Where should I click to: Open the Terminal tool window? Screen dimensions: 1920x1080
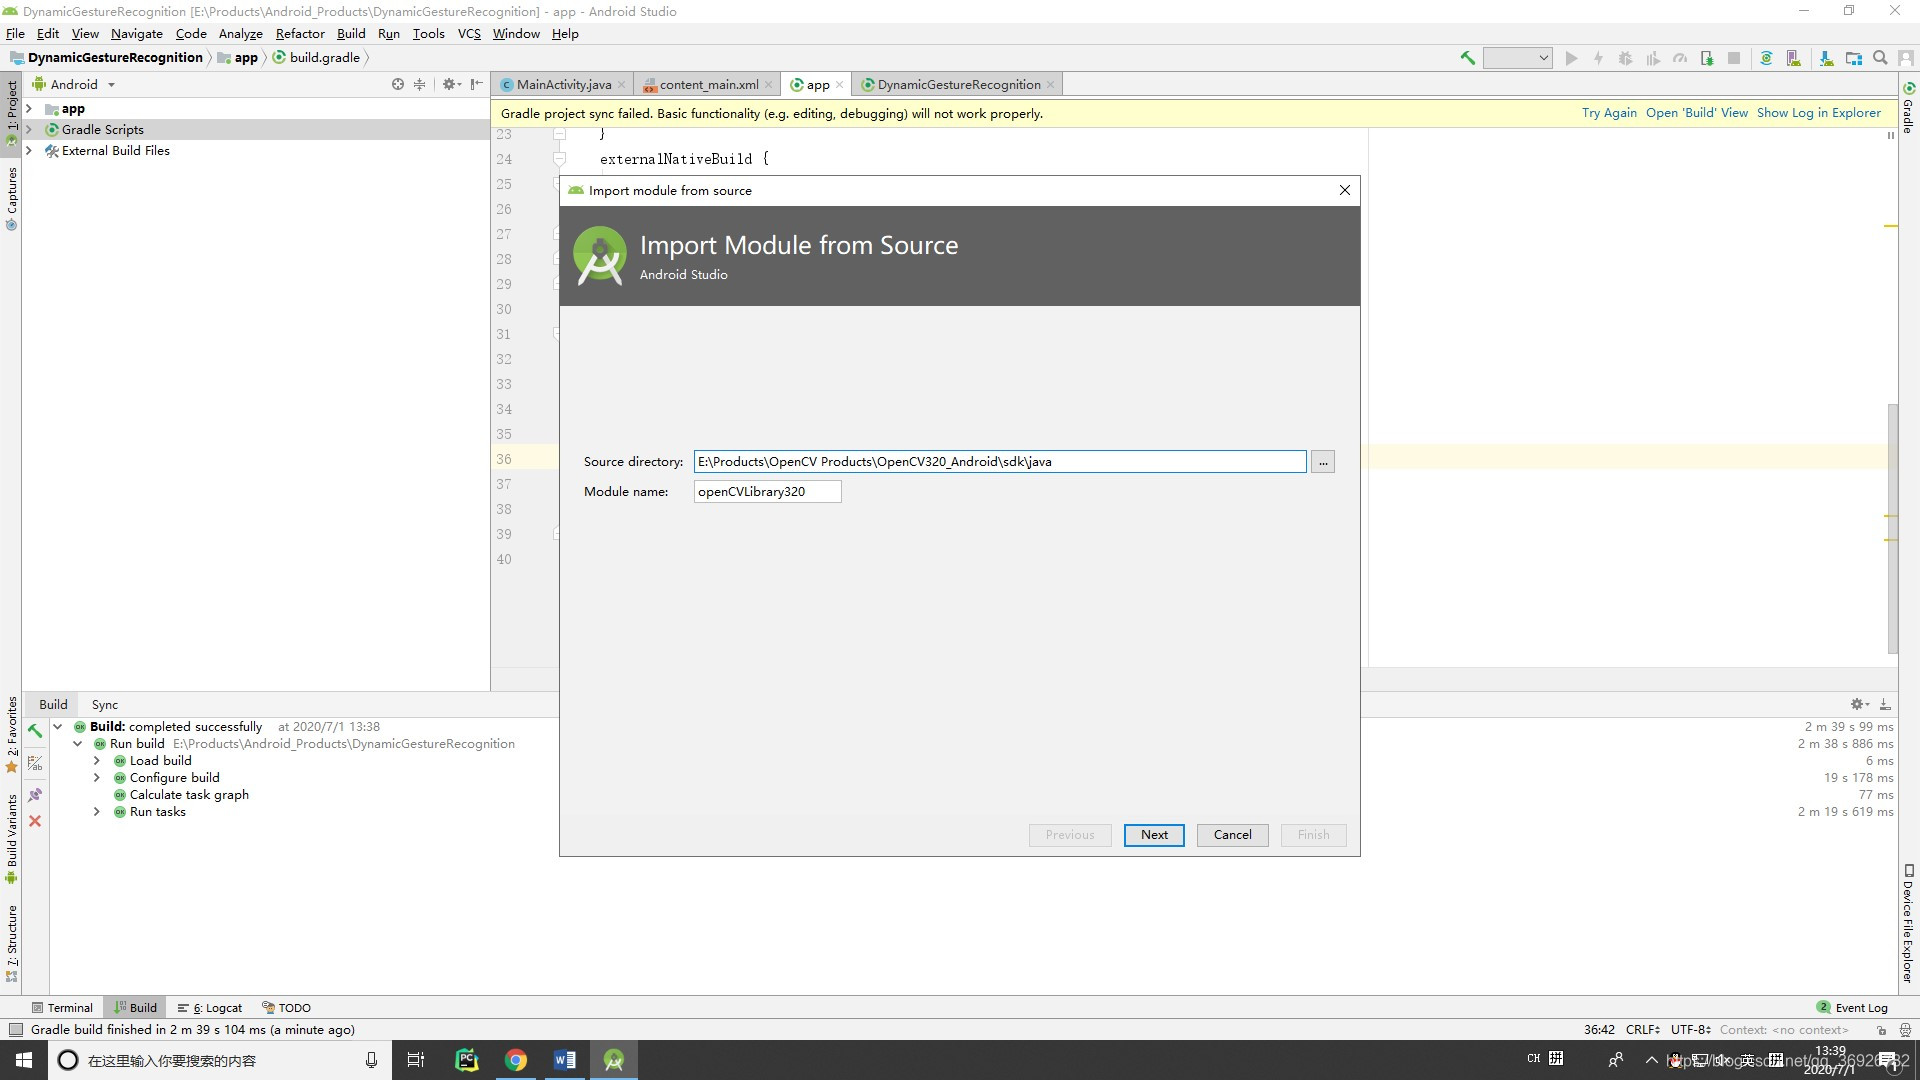(62, 1008)
